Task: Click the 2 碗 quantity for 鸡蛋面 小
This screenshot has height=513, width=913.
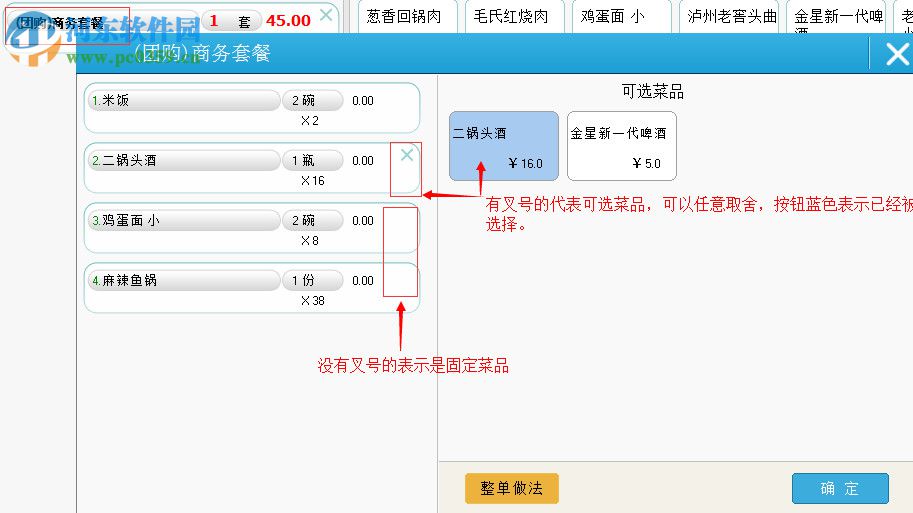Action: pos(313,220)
